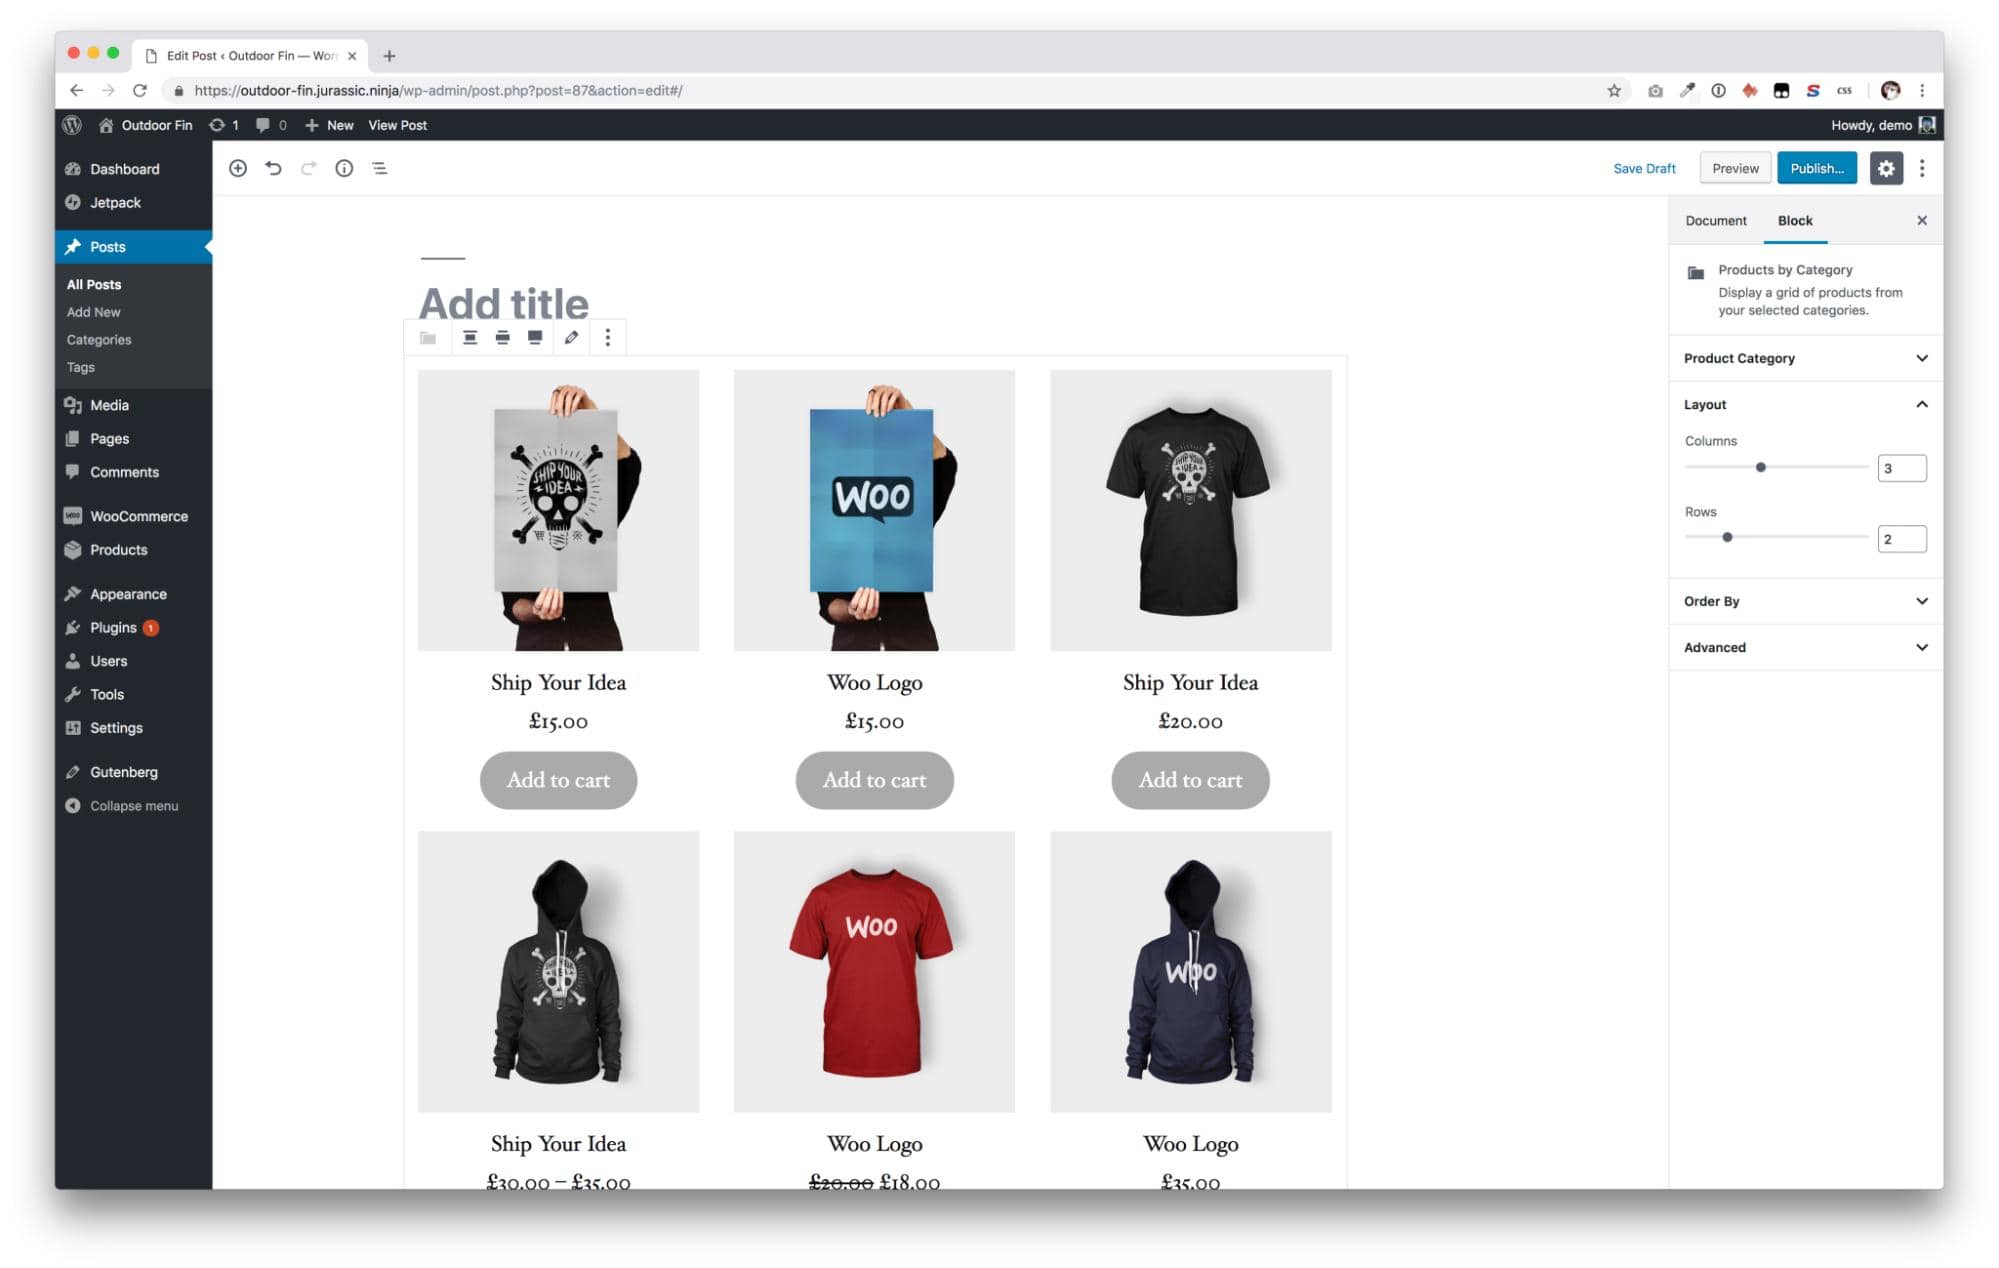Drag the Columns slider to adjust

pos(1760,466)
